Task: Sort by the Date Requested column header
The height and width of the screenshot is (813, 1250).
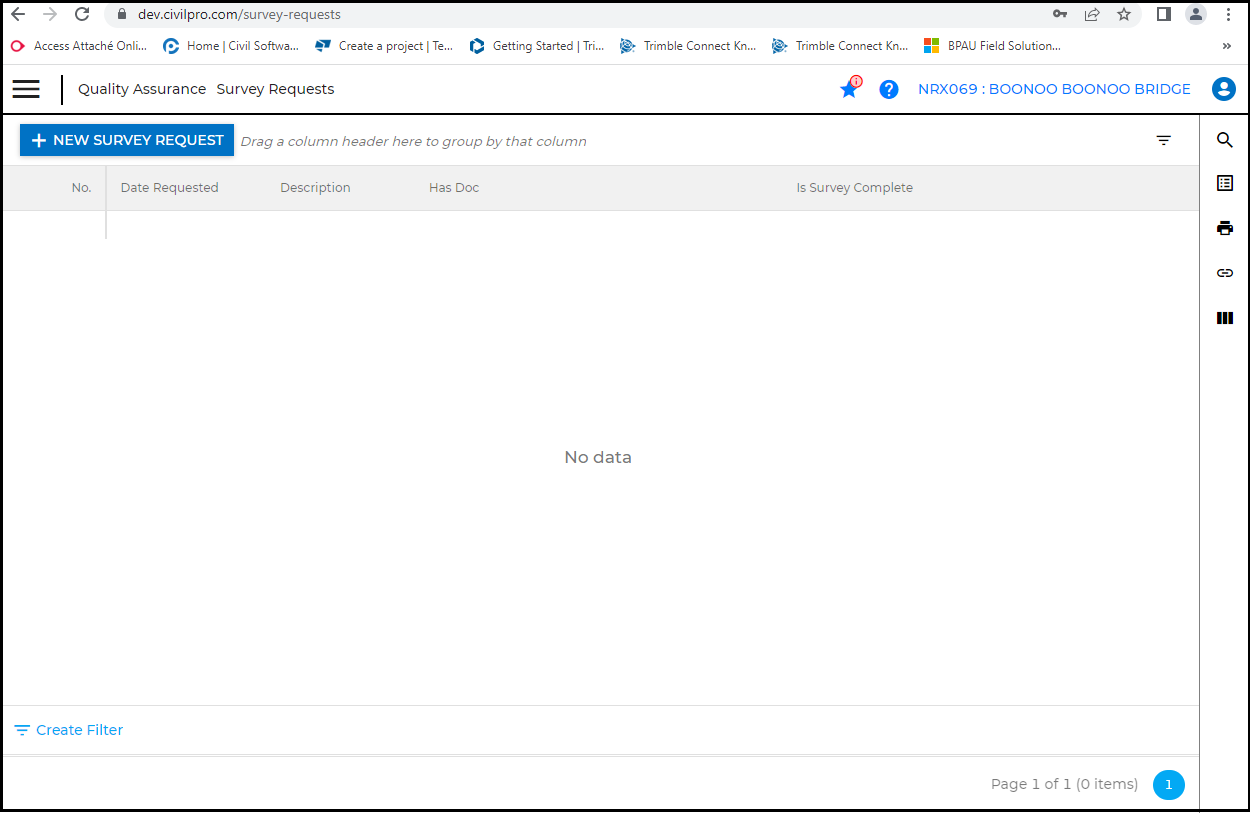Action: tap(169, 188)
